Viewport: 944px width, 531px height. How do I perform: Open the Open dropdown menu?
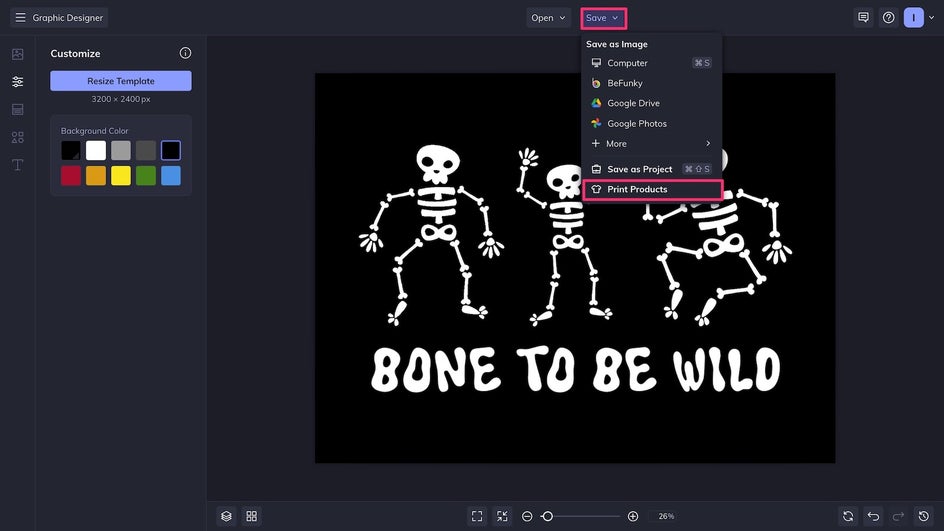[x=548, y=18]
